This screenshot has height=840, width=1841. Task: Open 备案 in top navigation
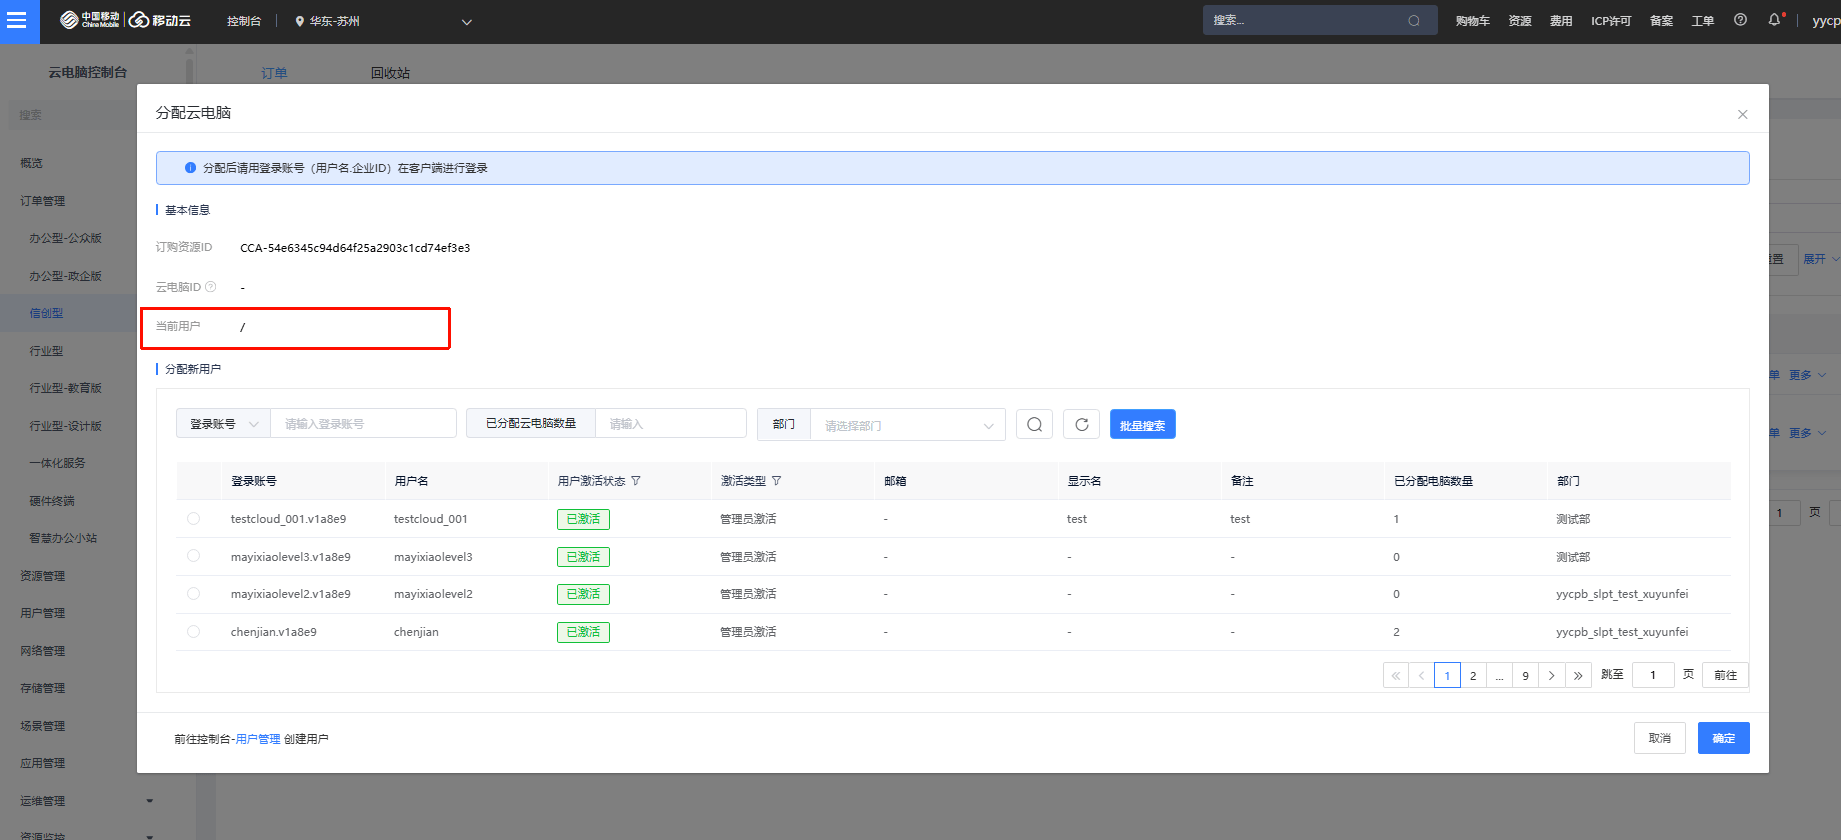click(x=1661, y=21)
